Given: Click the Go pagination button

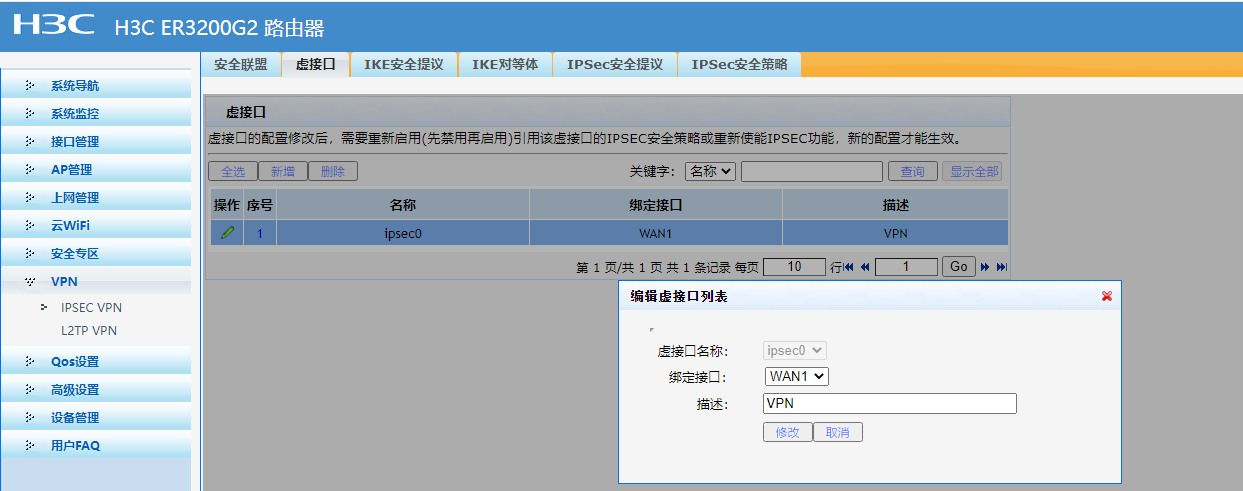Looking at the screenshot, I should coord(959,267).
